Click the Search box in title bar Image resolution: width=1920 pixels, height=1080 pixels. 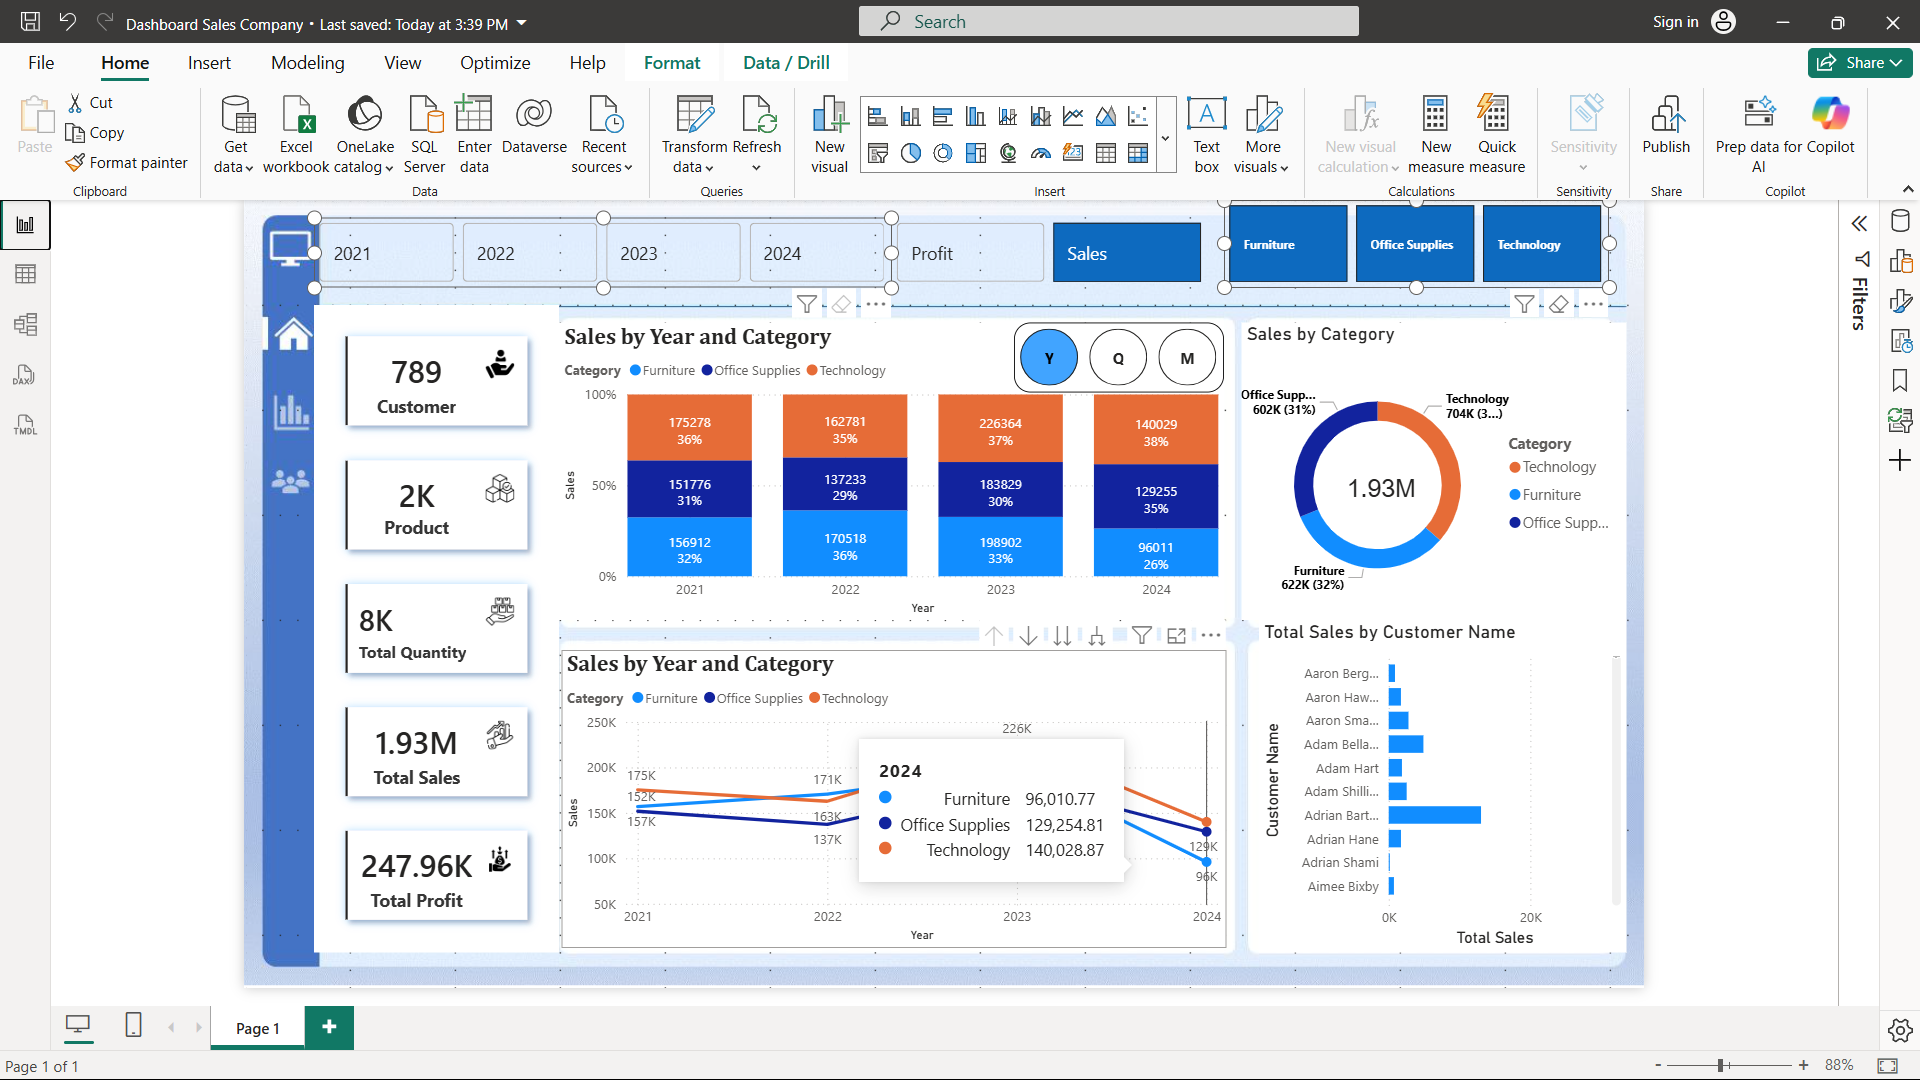click(1108, 21)
